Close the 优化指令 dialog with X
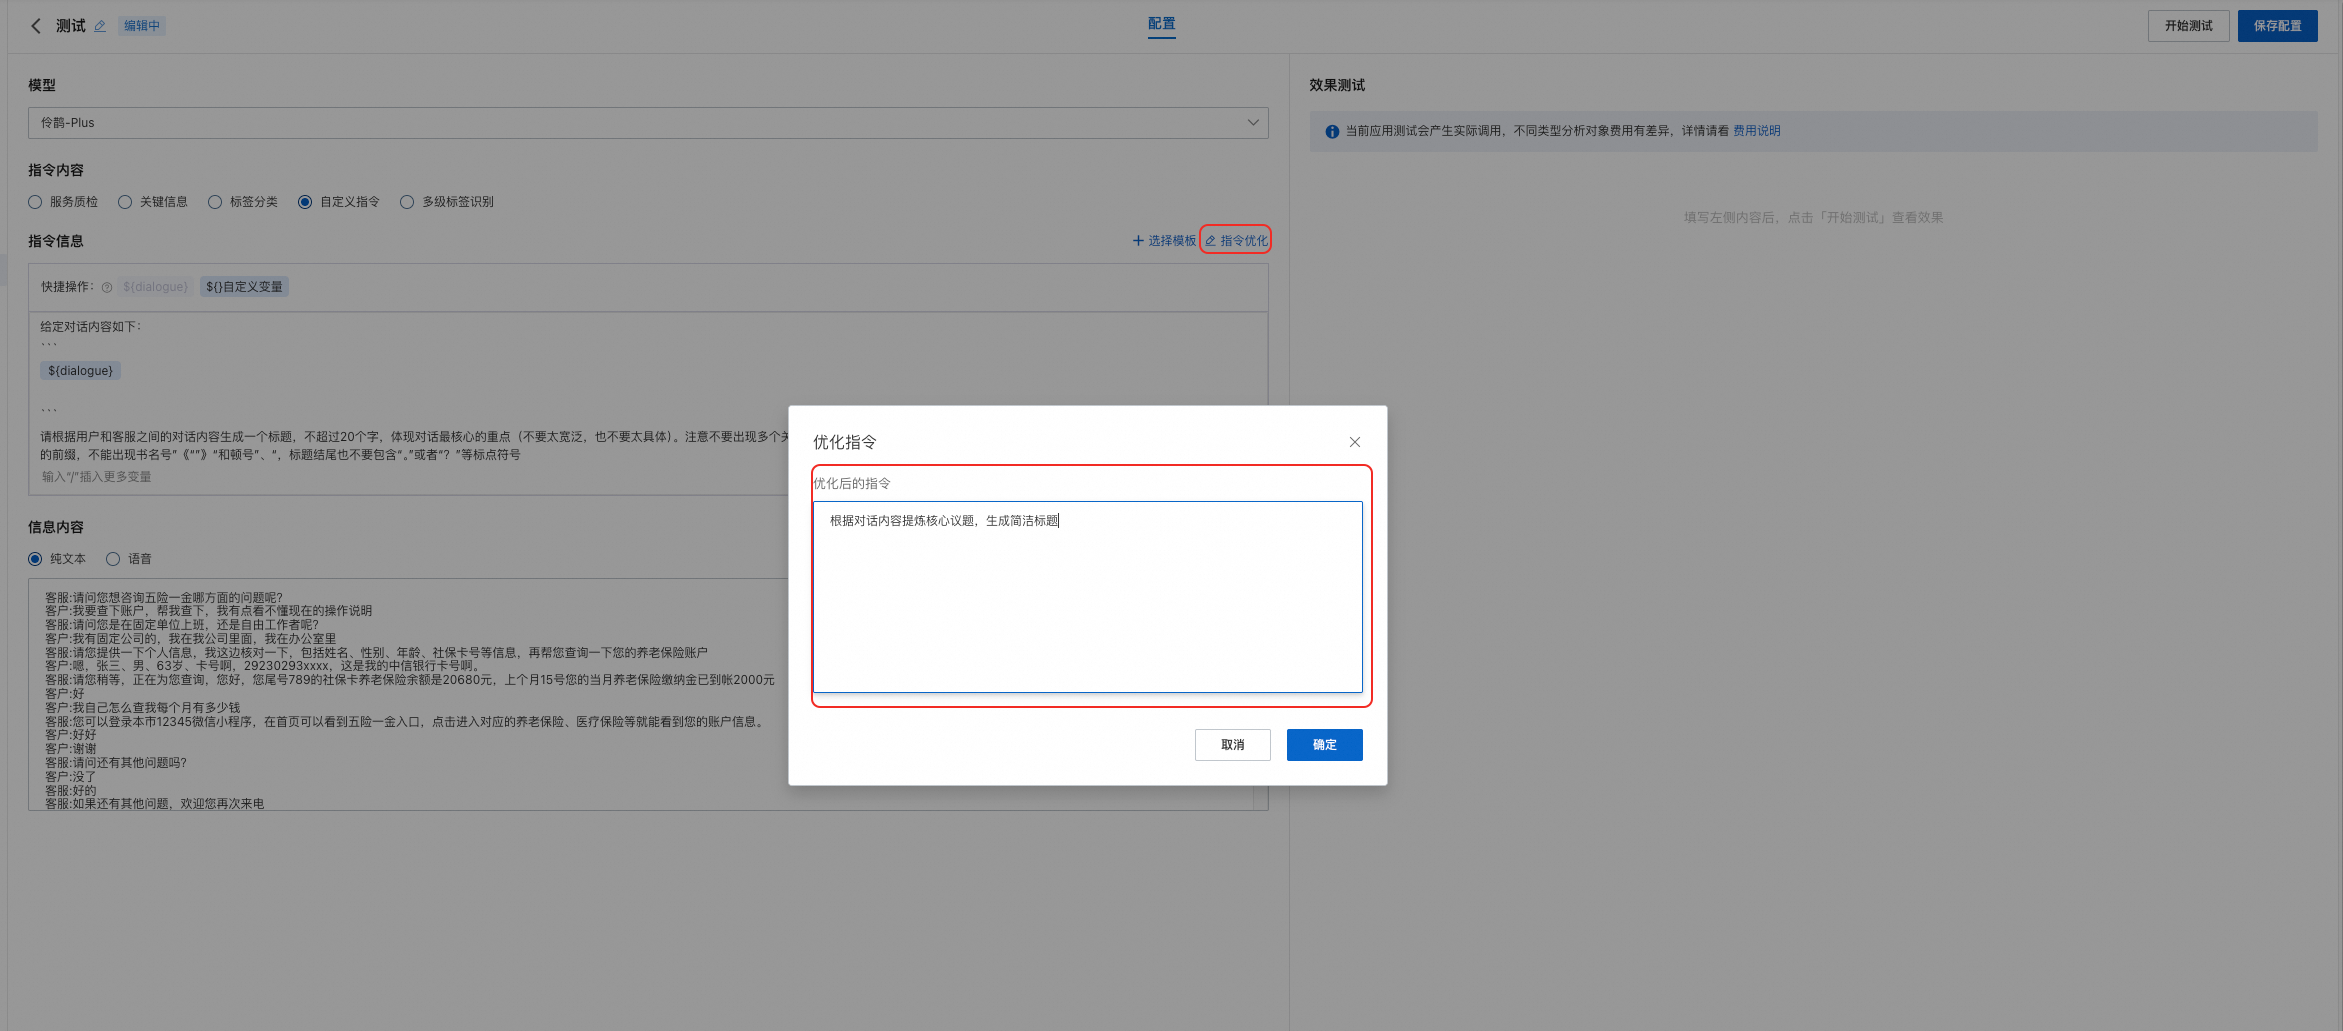This screenshot has width=2343, height=1031. coord(1355,442)
